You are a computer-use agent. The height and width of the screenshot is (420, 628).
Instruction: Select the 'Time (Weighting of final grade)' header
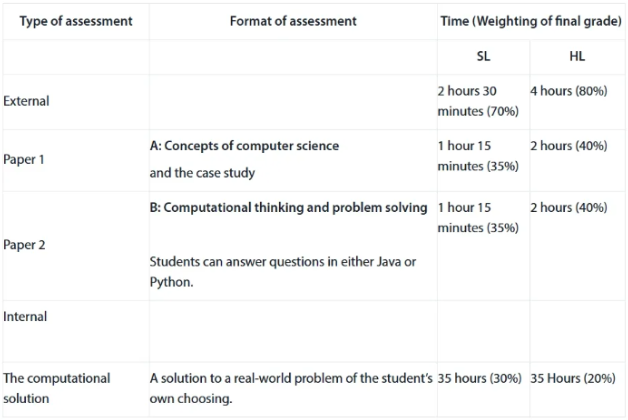click(531, 21)
